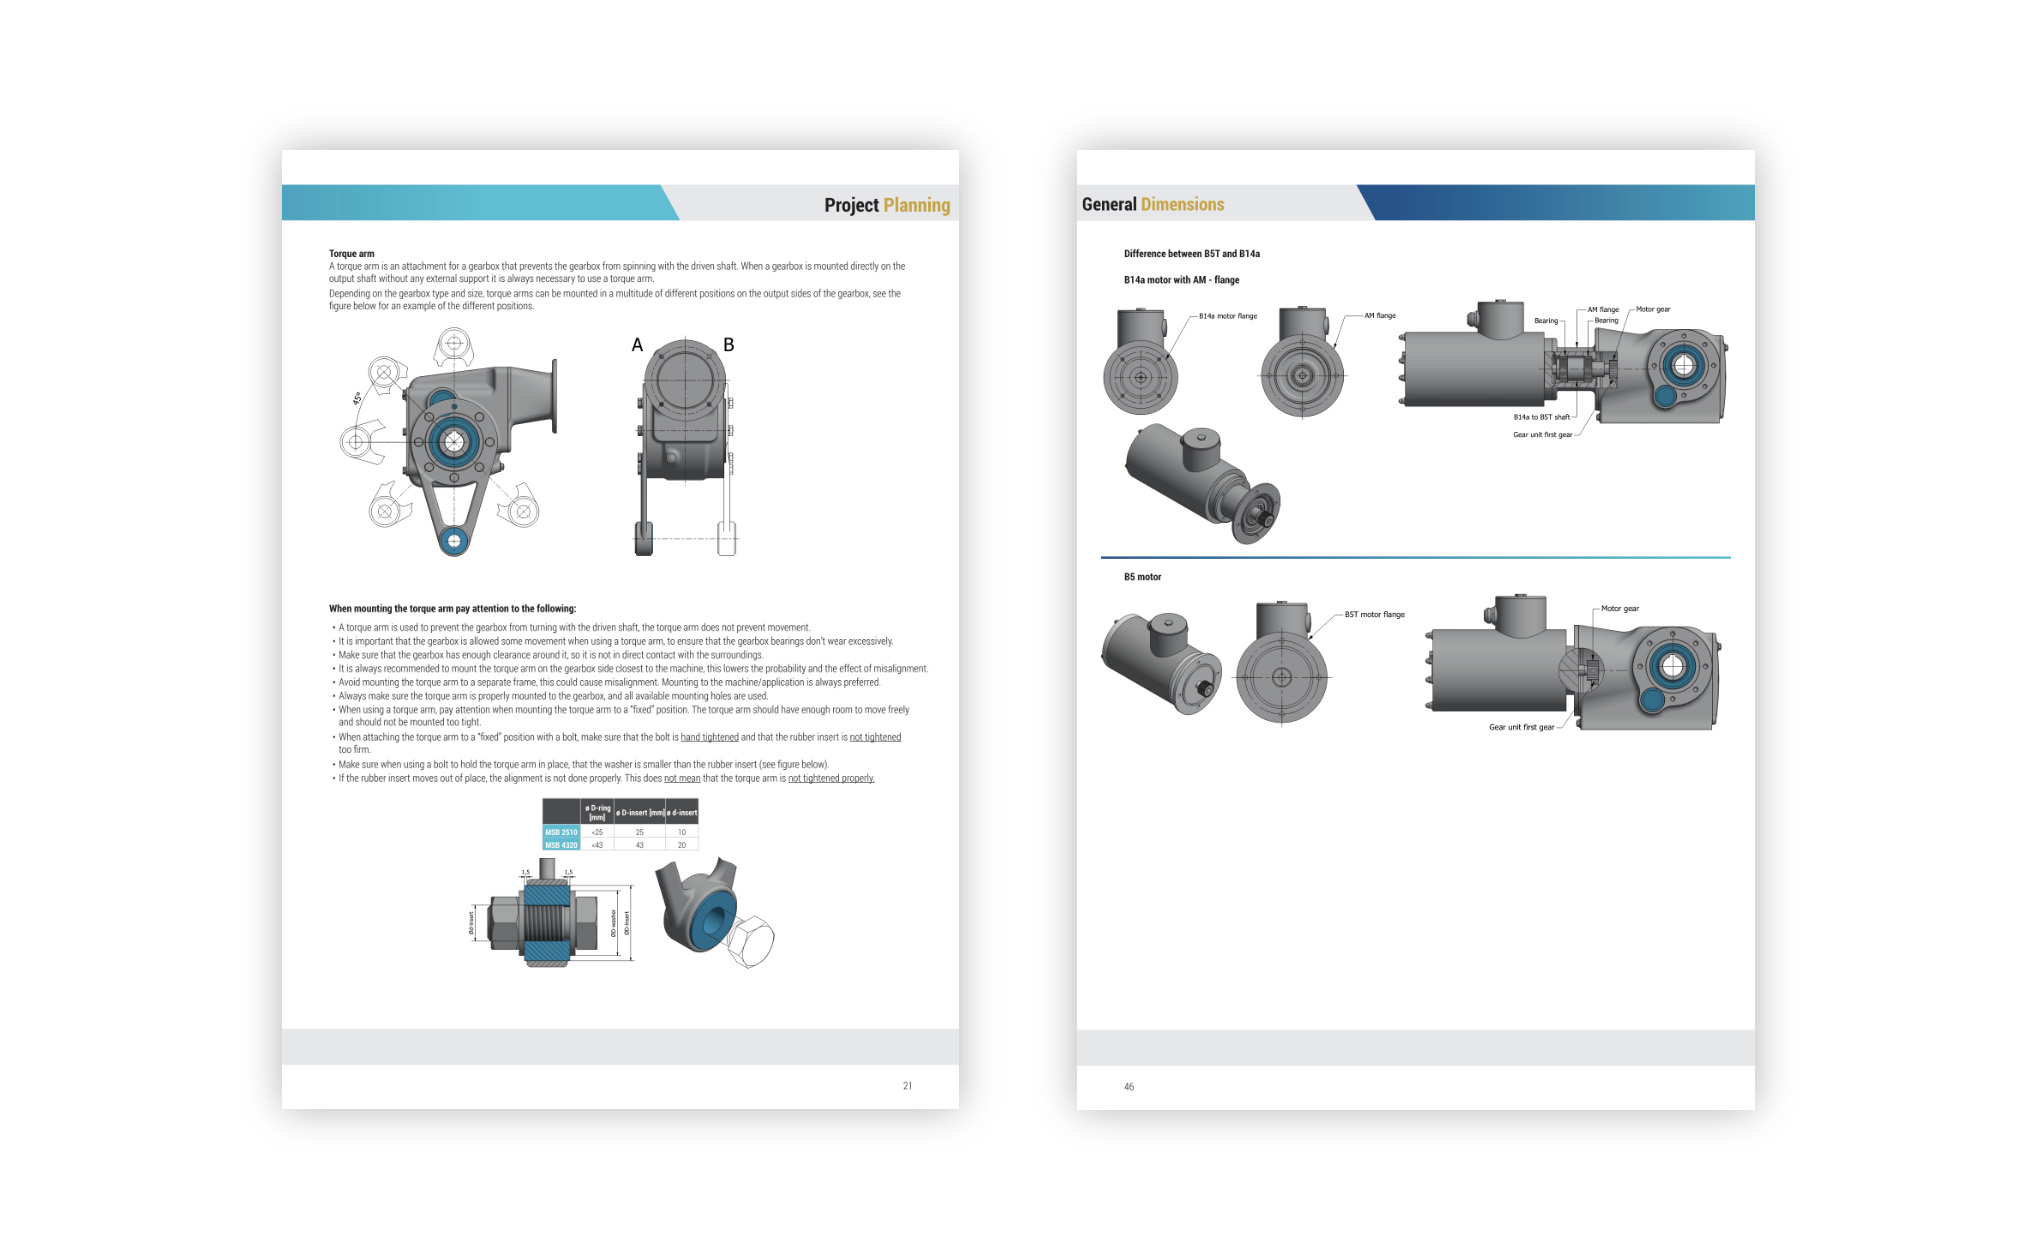Select the "B5 motor" section heading

pos(1143,577)
